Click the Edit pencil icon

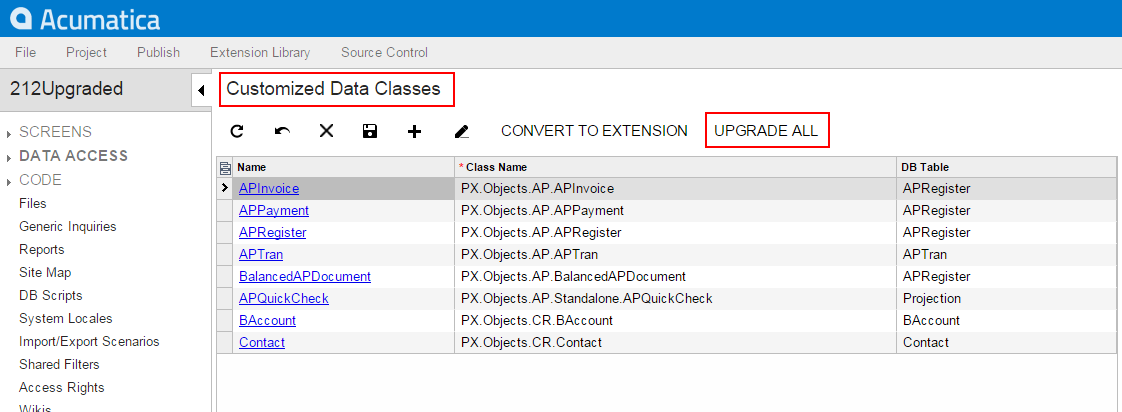(x=461, y=131)
